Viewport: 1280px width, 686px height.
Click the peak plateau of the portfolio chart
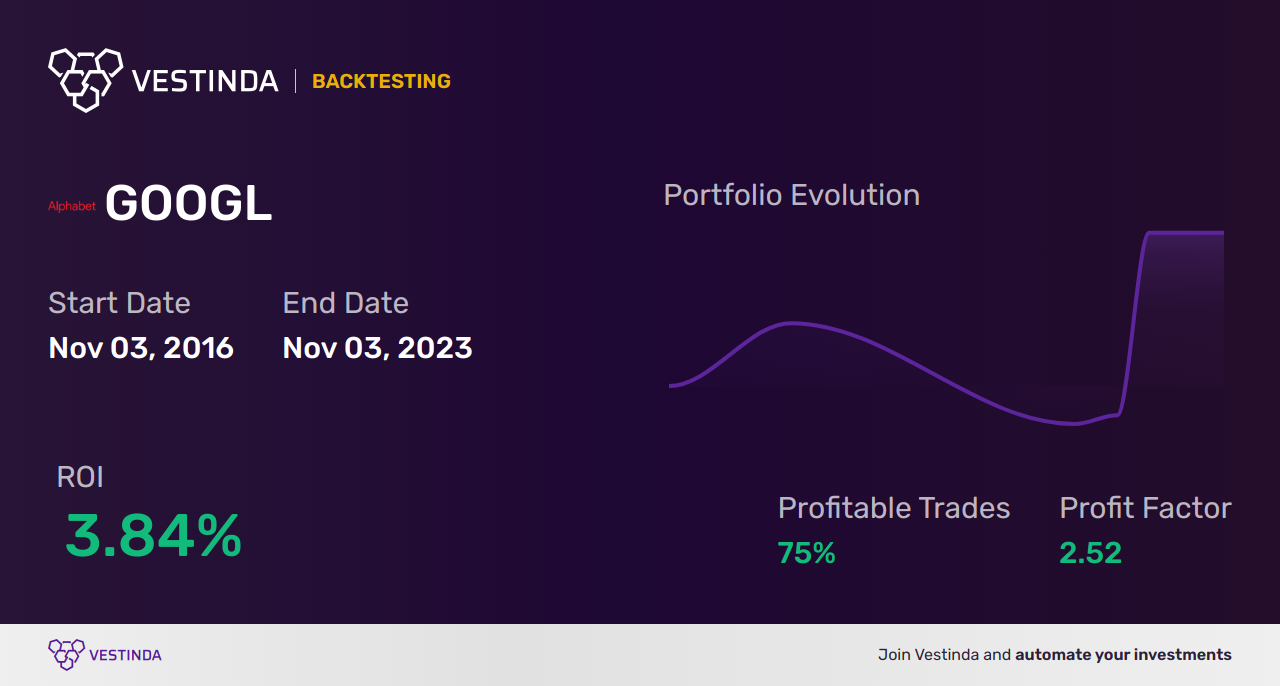1185,233
